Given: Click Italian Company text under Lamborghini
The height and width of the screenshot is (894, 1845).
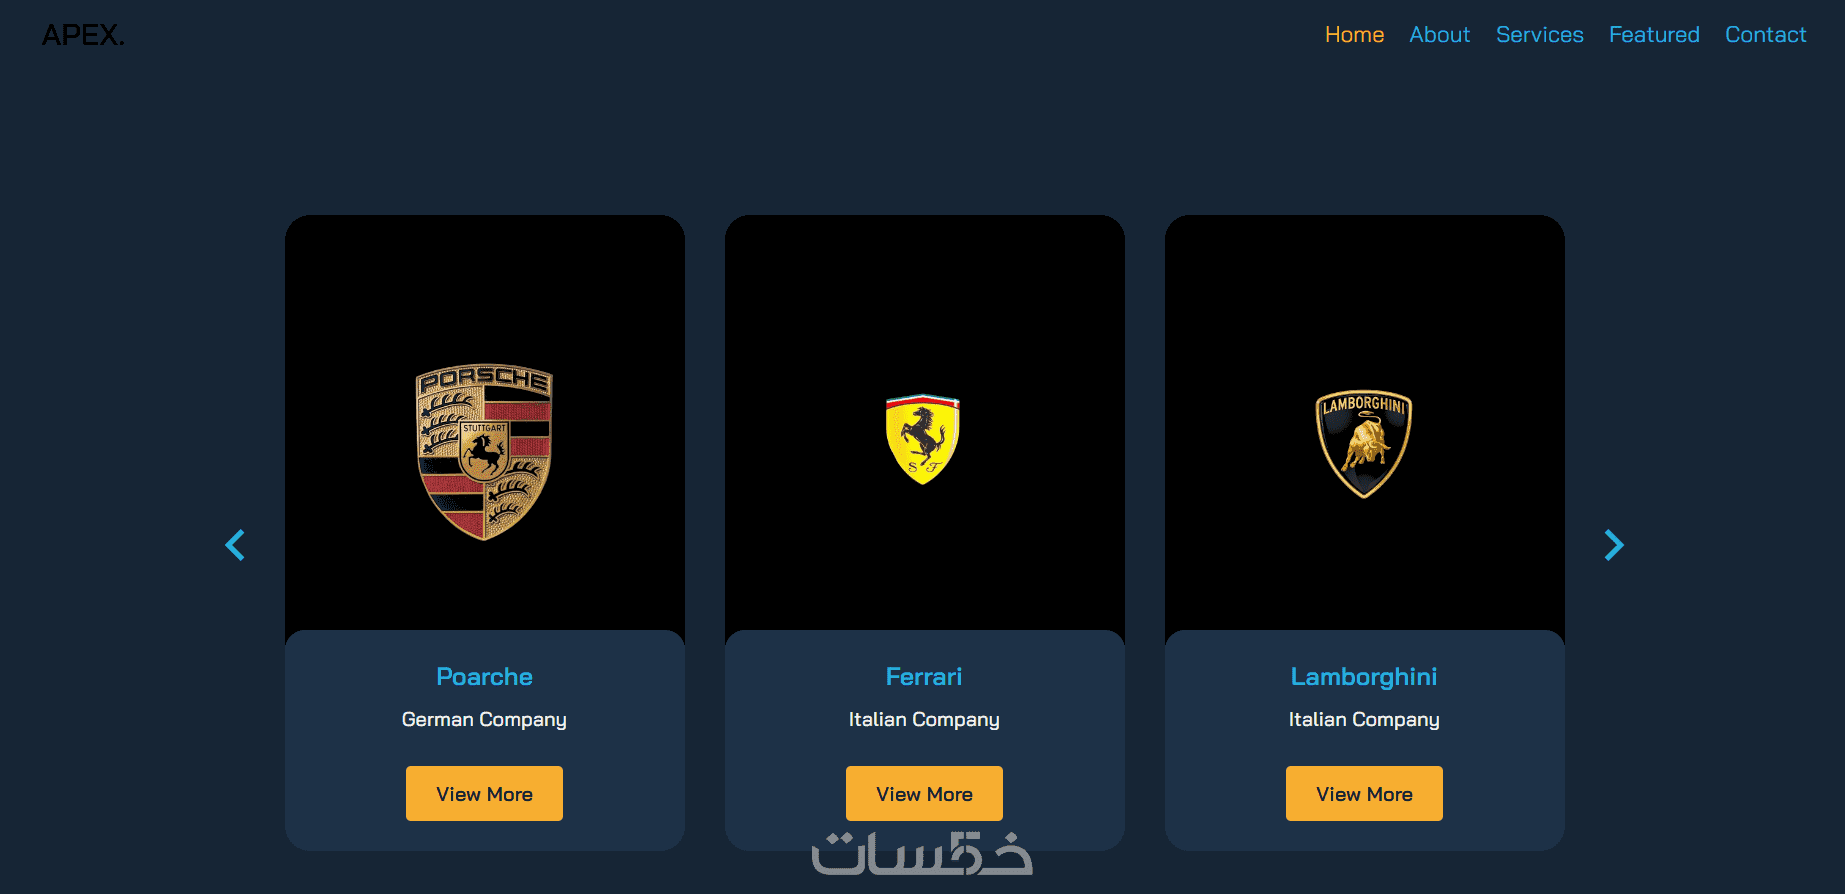Looking at the screenshot, I should click(x=1364, y=720).
